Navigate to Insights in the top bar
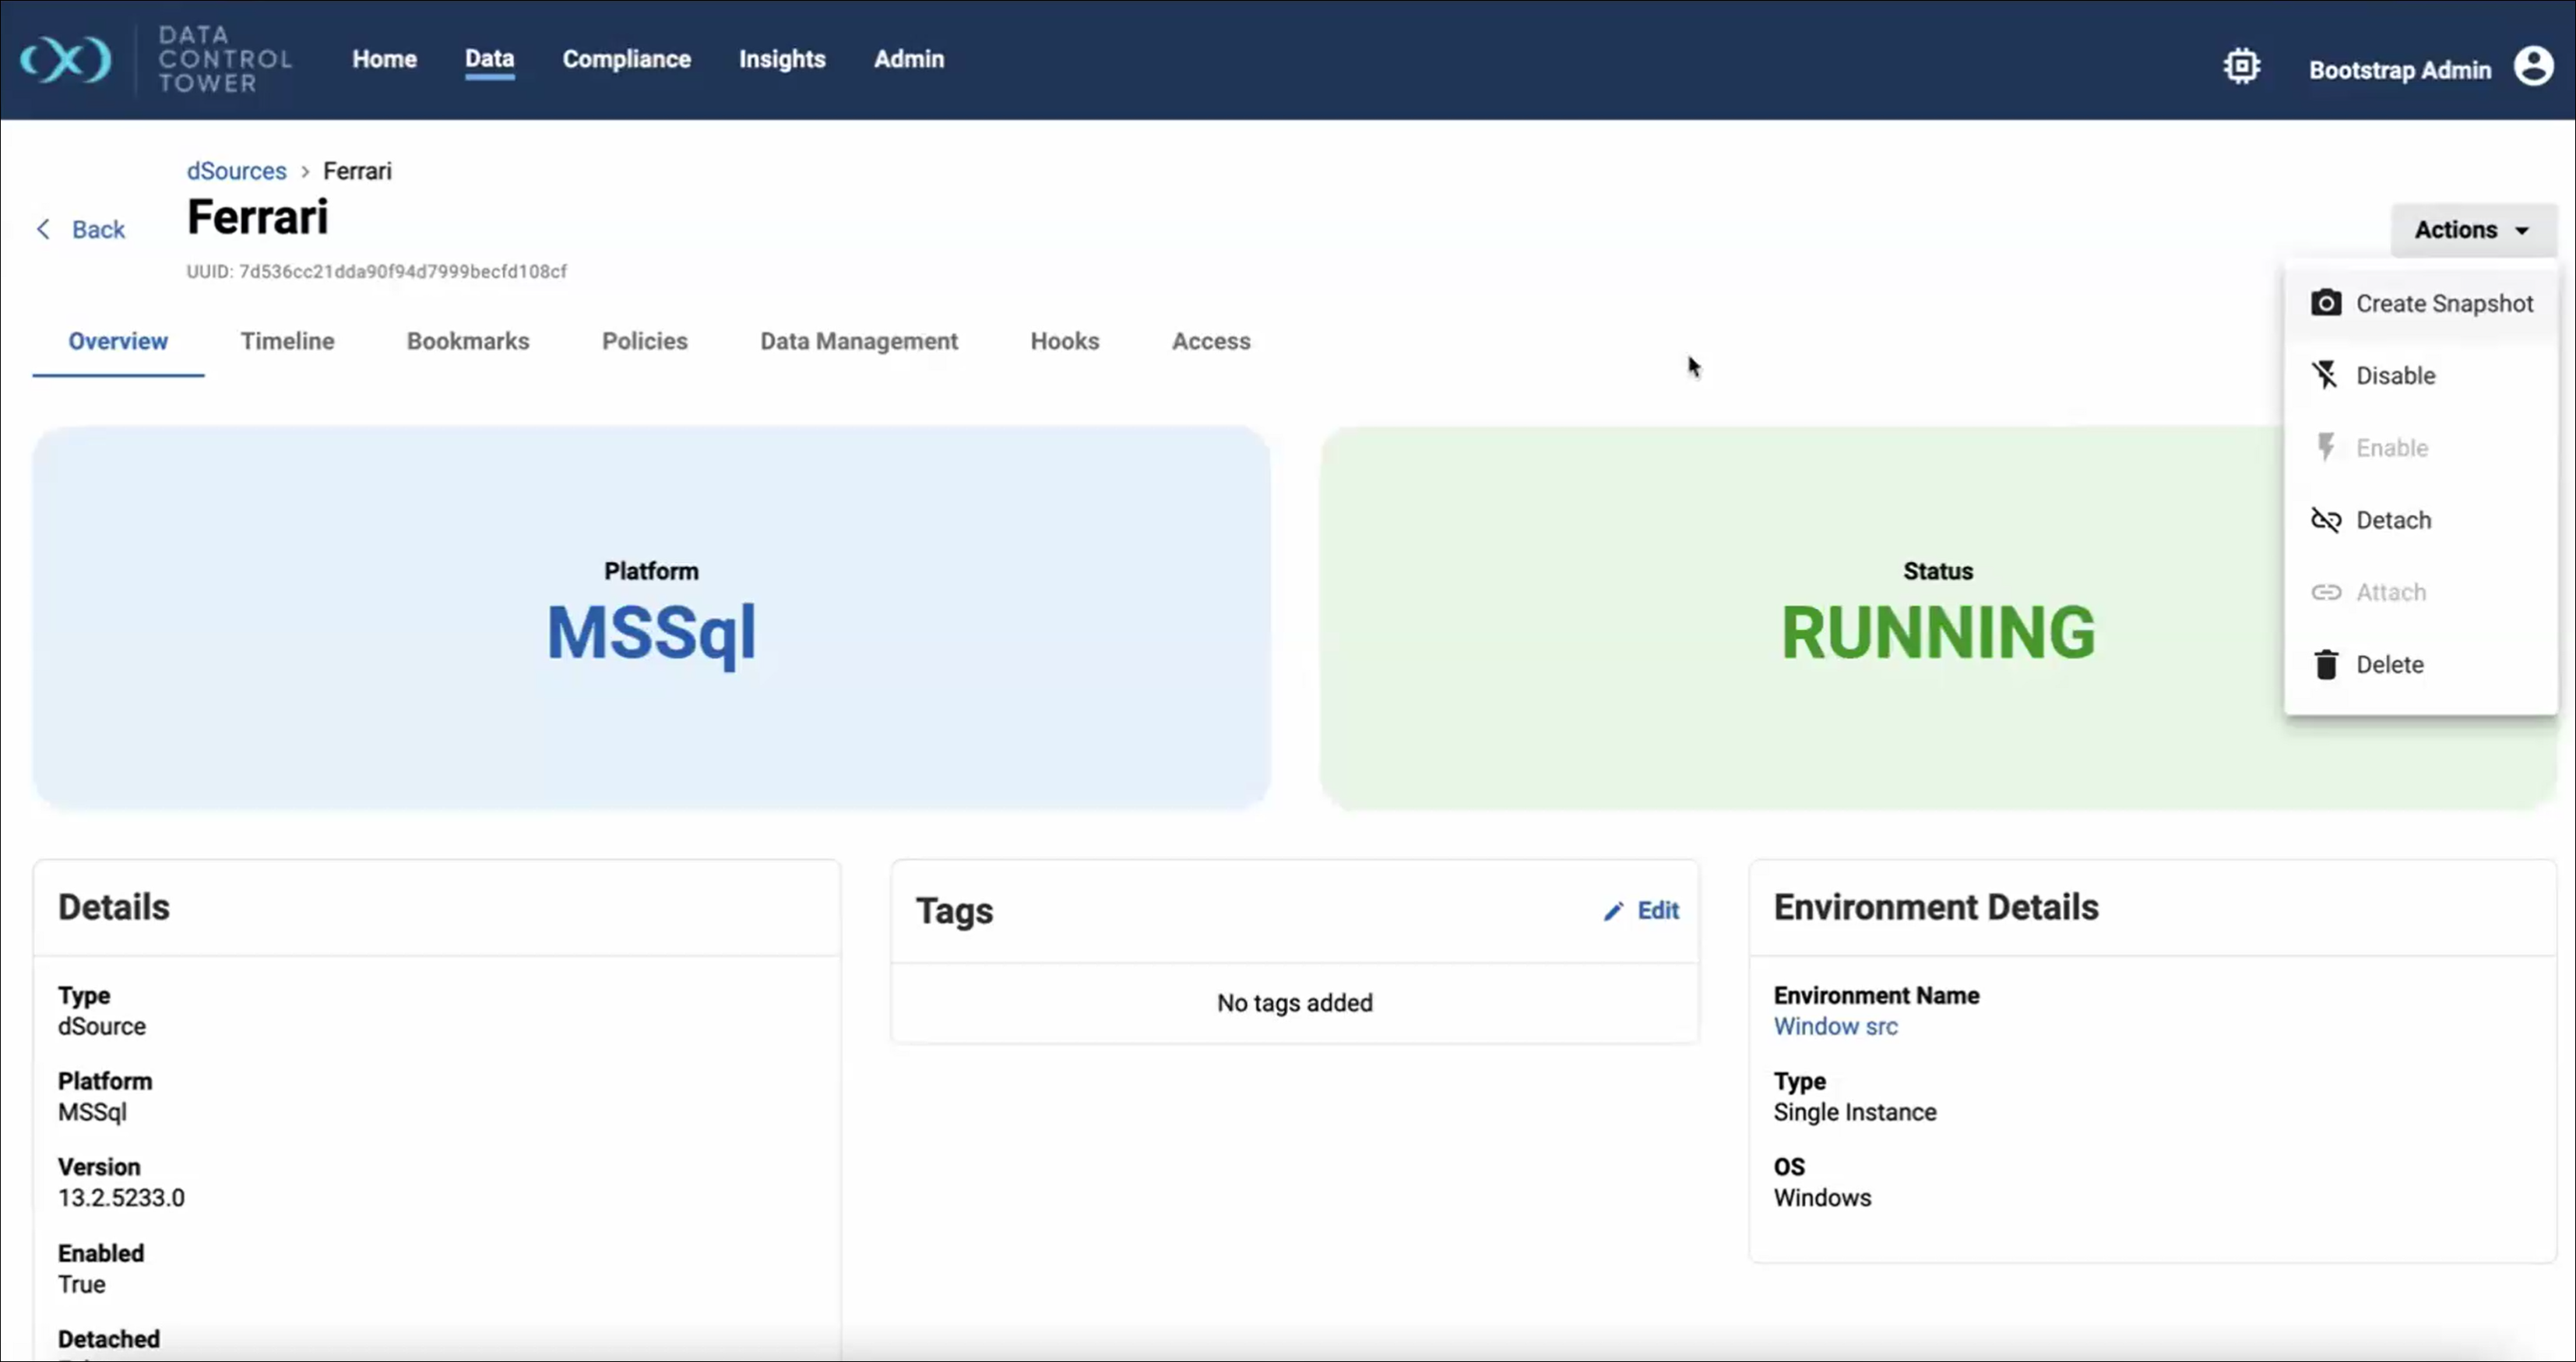This screenshot has height=1362, width=2576. (782, 59)
